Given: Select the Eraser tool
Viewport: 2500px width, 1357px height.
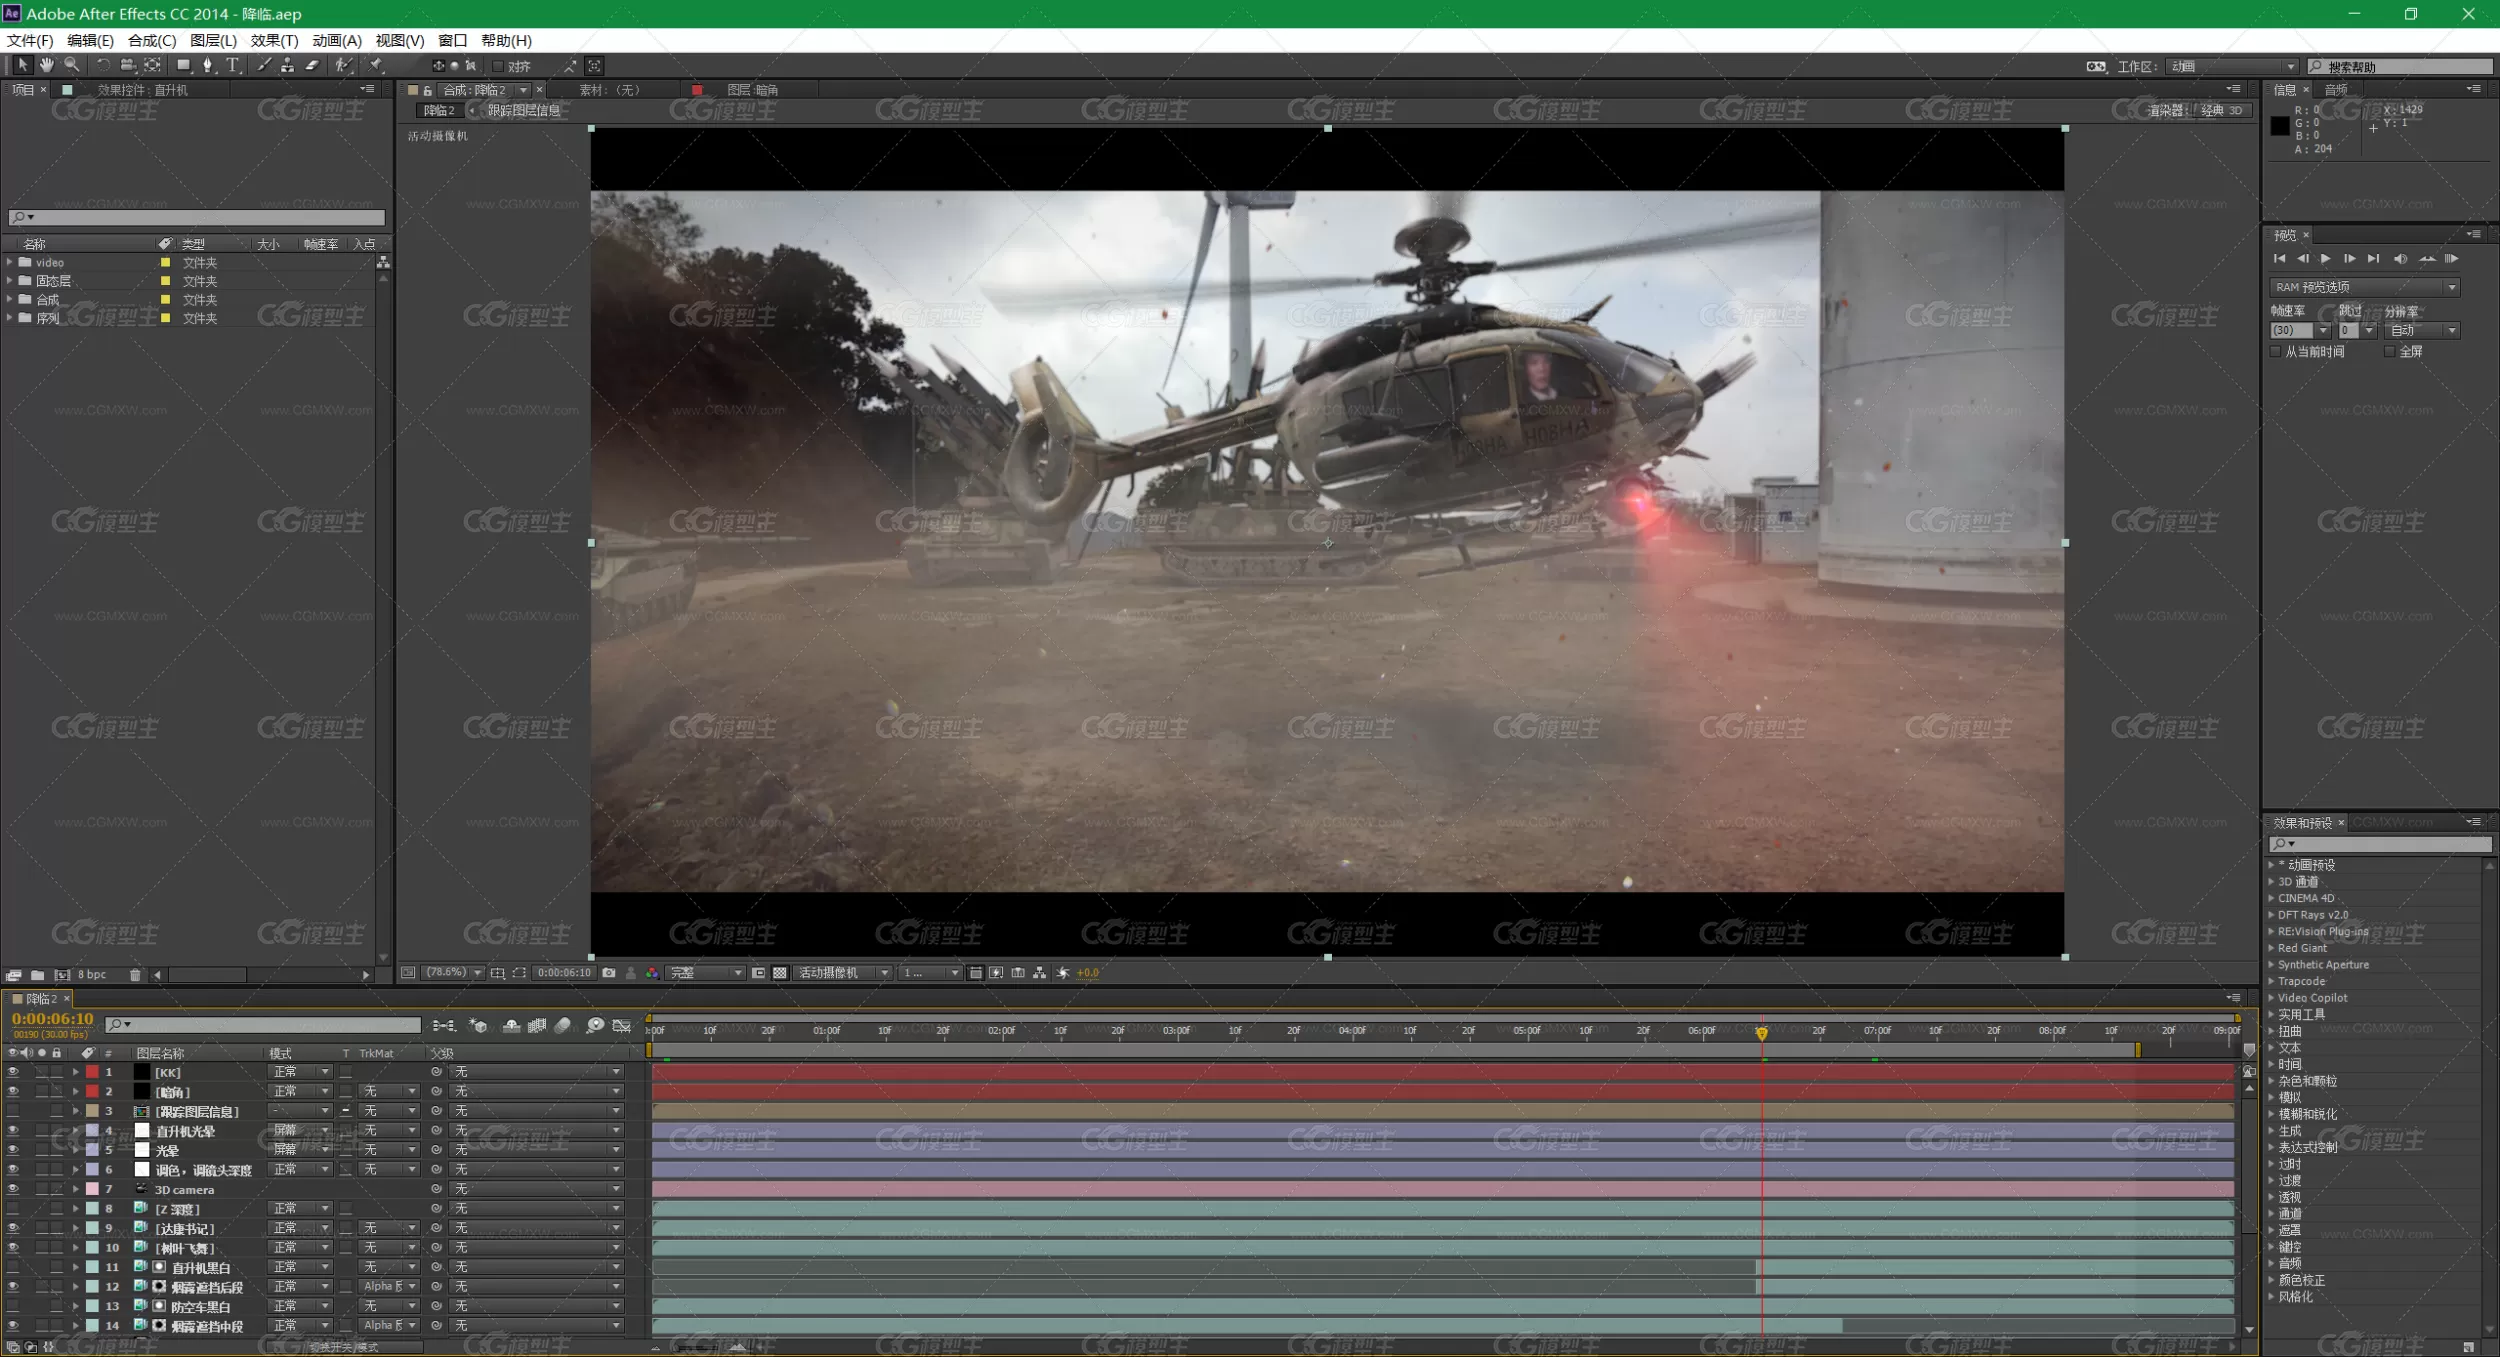Looking at the screenshot, I should pyautogui.click(x=312, y=65).
